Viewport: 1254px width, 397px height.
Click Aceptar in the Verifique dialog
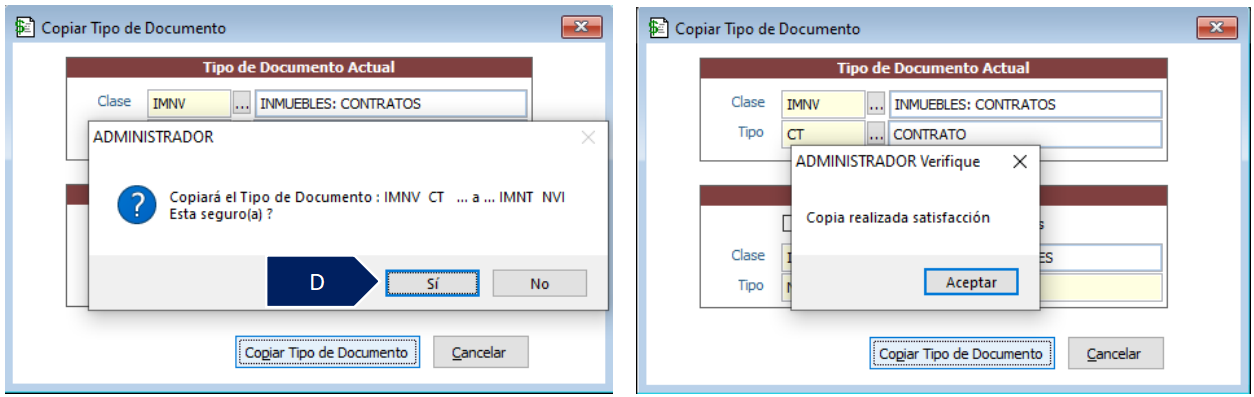coord(971,282)
